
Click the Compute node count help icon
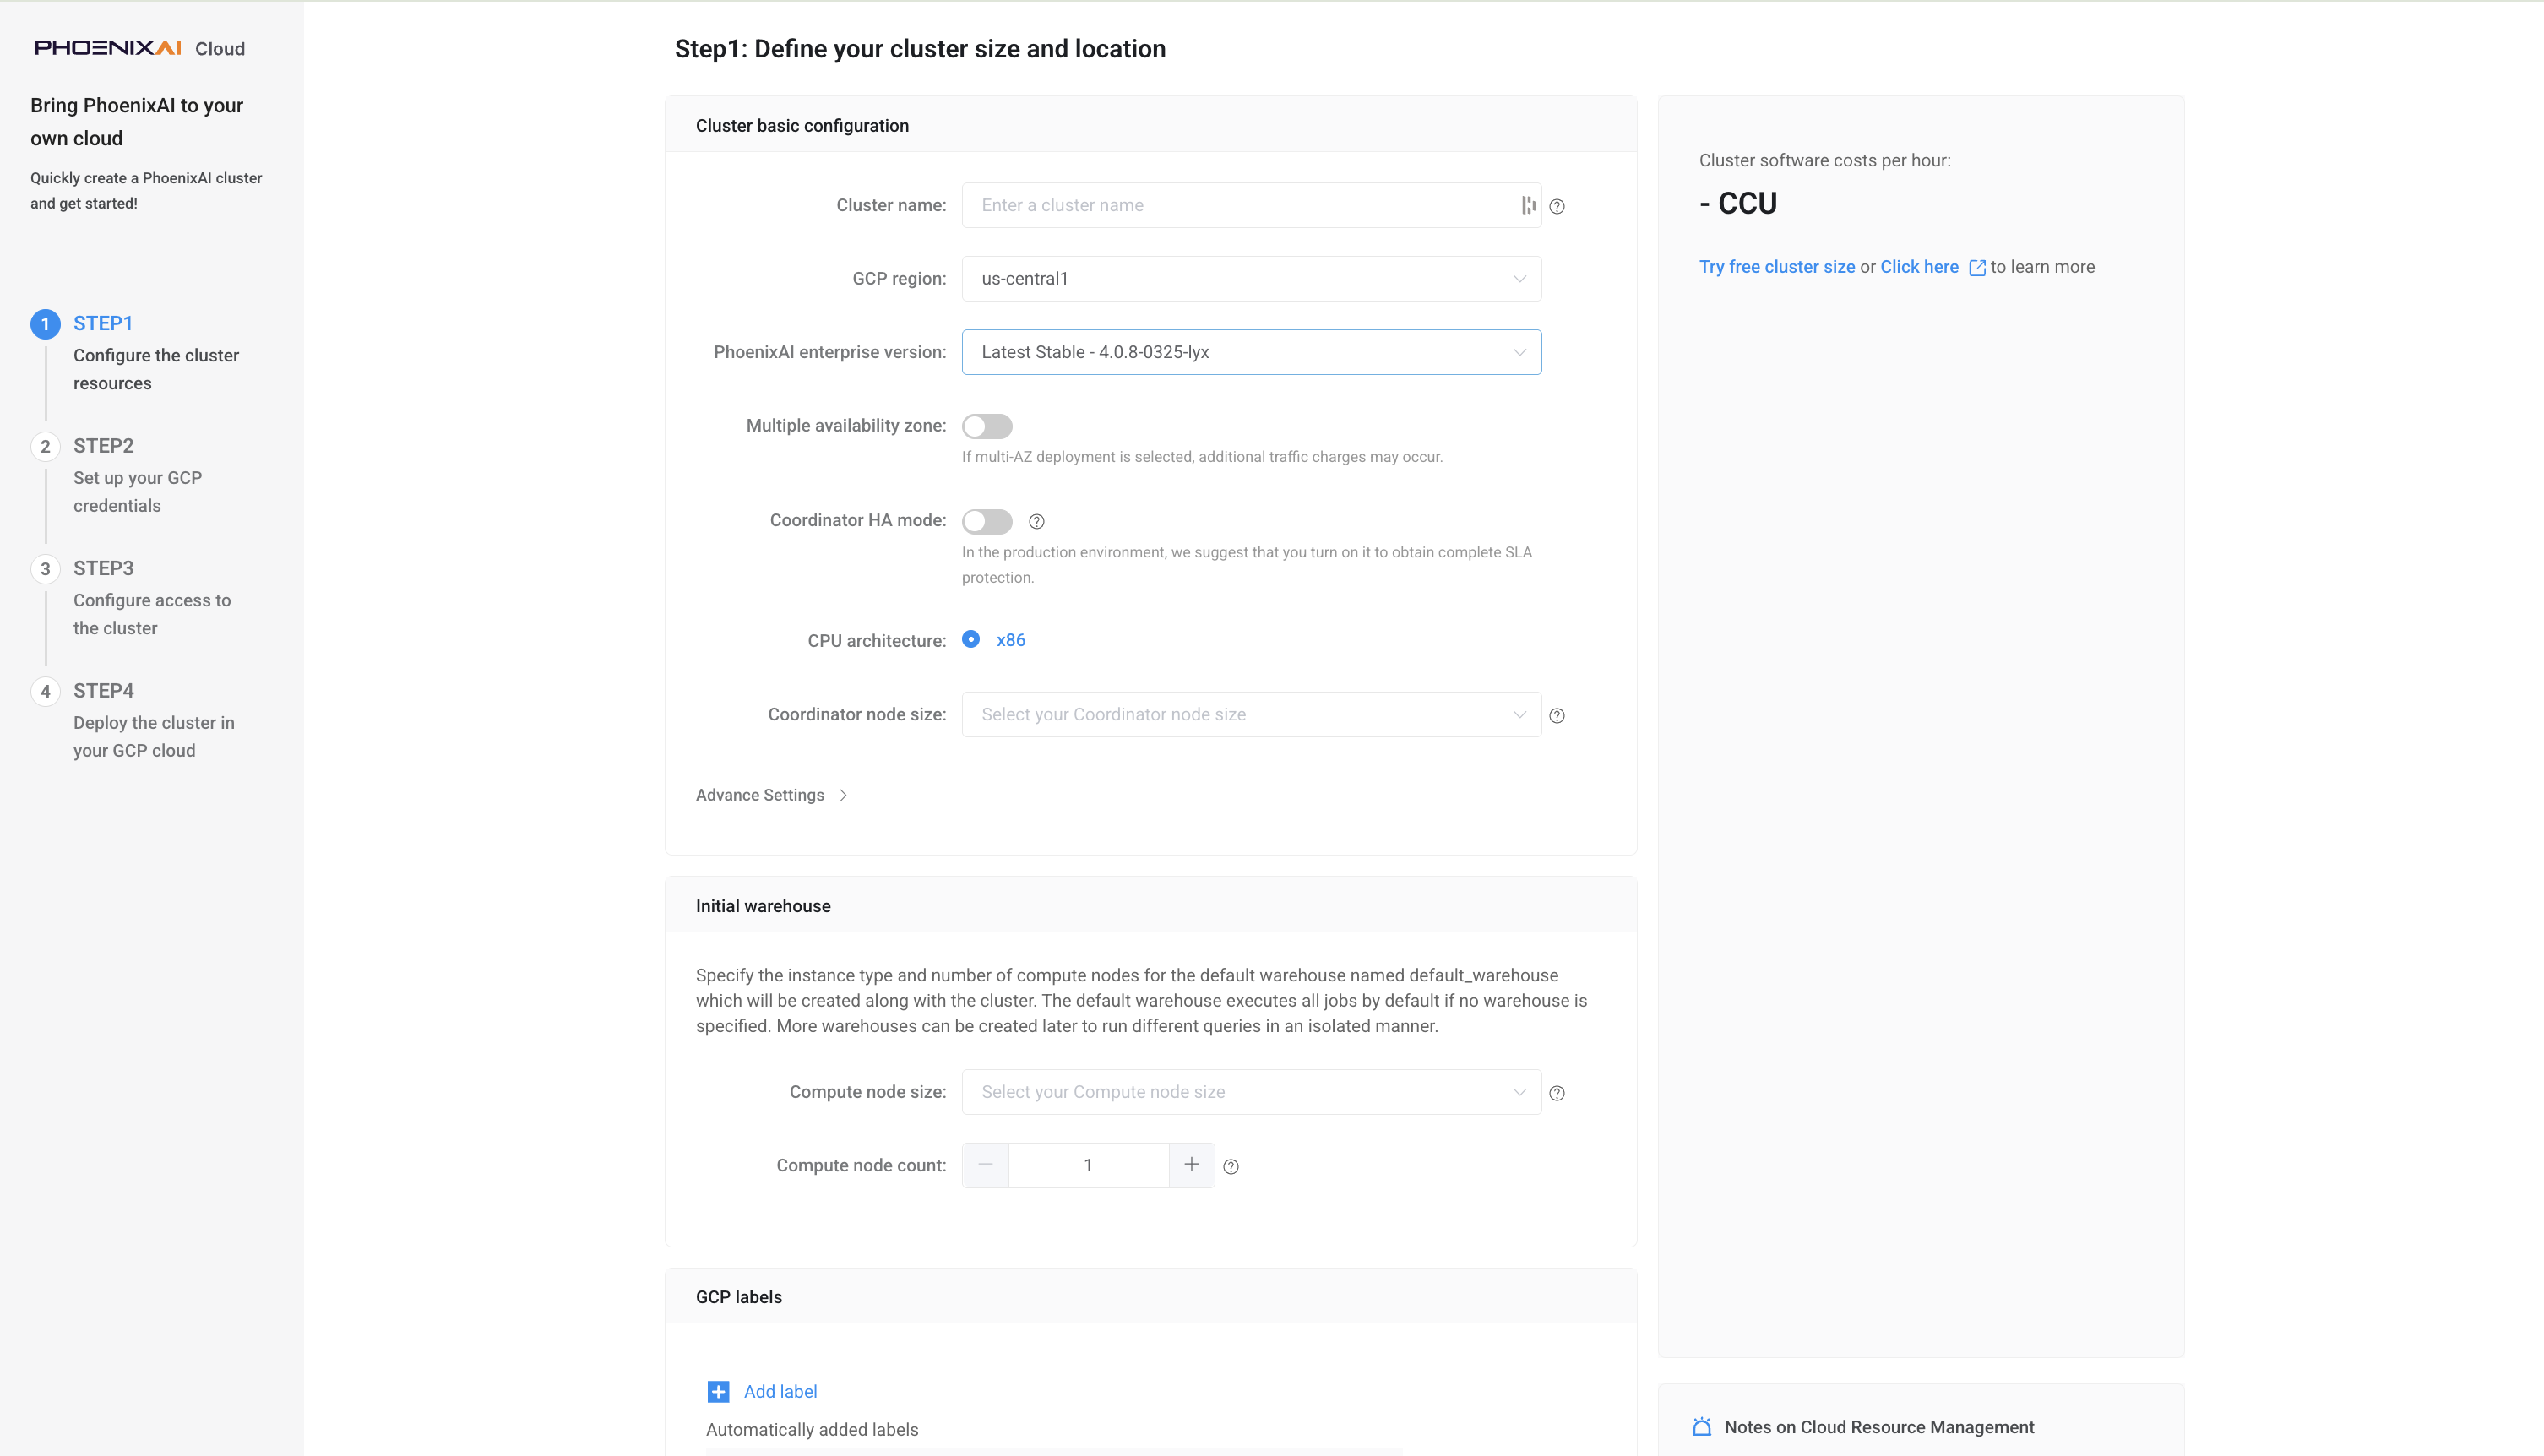(x=1231, y=1166)
